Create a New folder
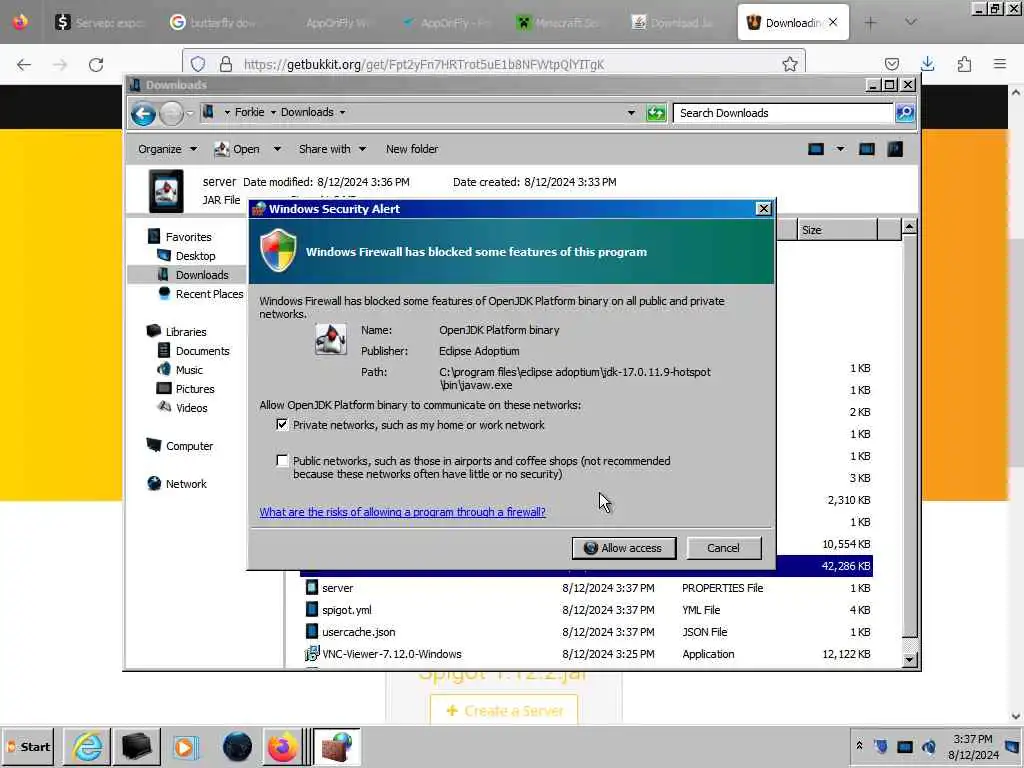The image size is (1024, 768). pyautogui.click(x=412, y=149)
